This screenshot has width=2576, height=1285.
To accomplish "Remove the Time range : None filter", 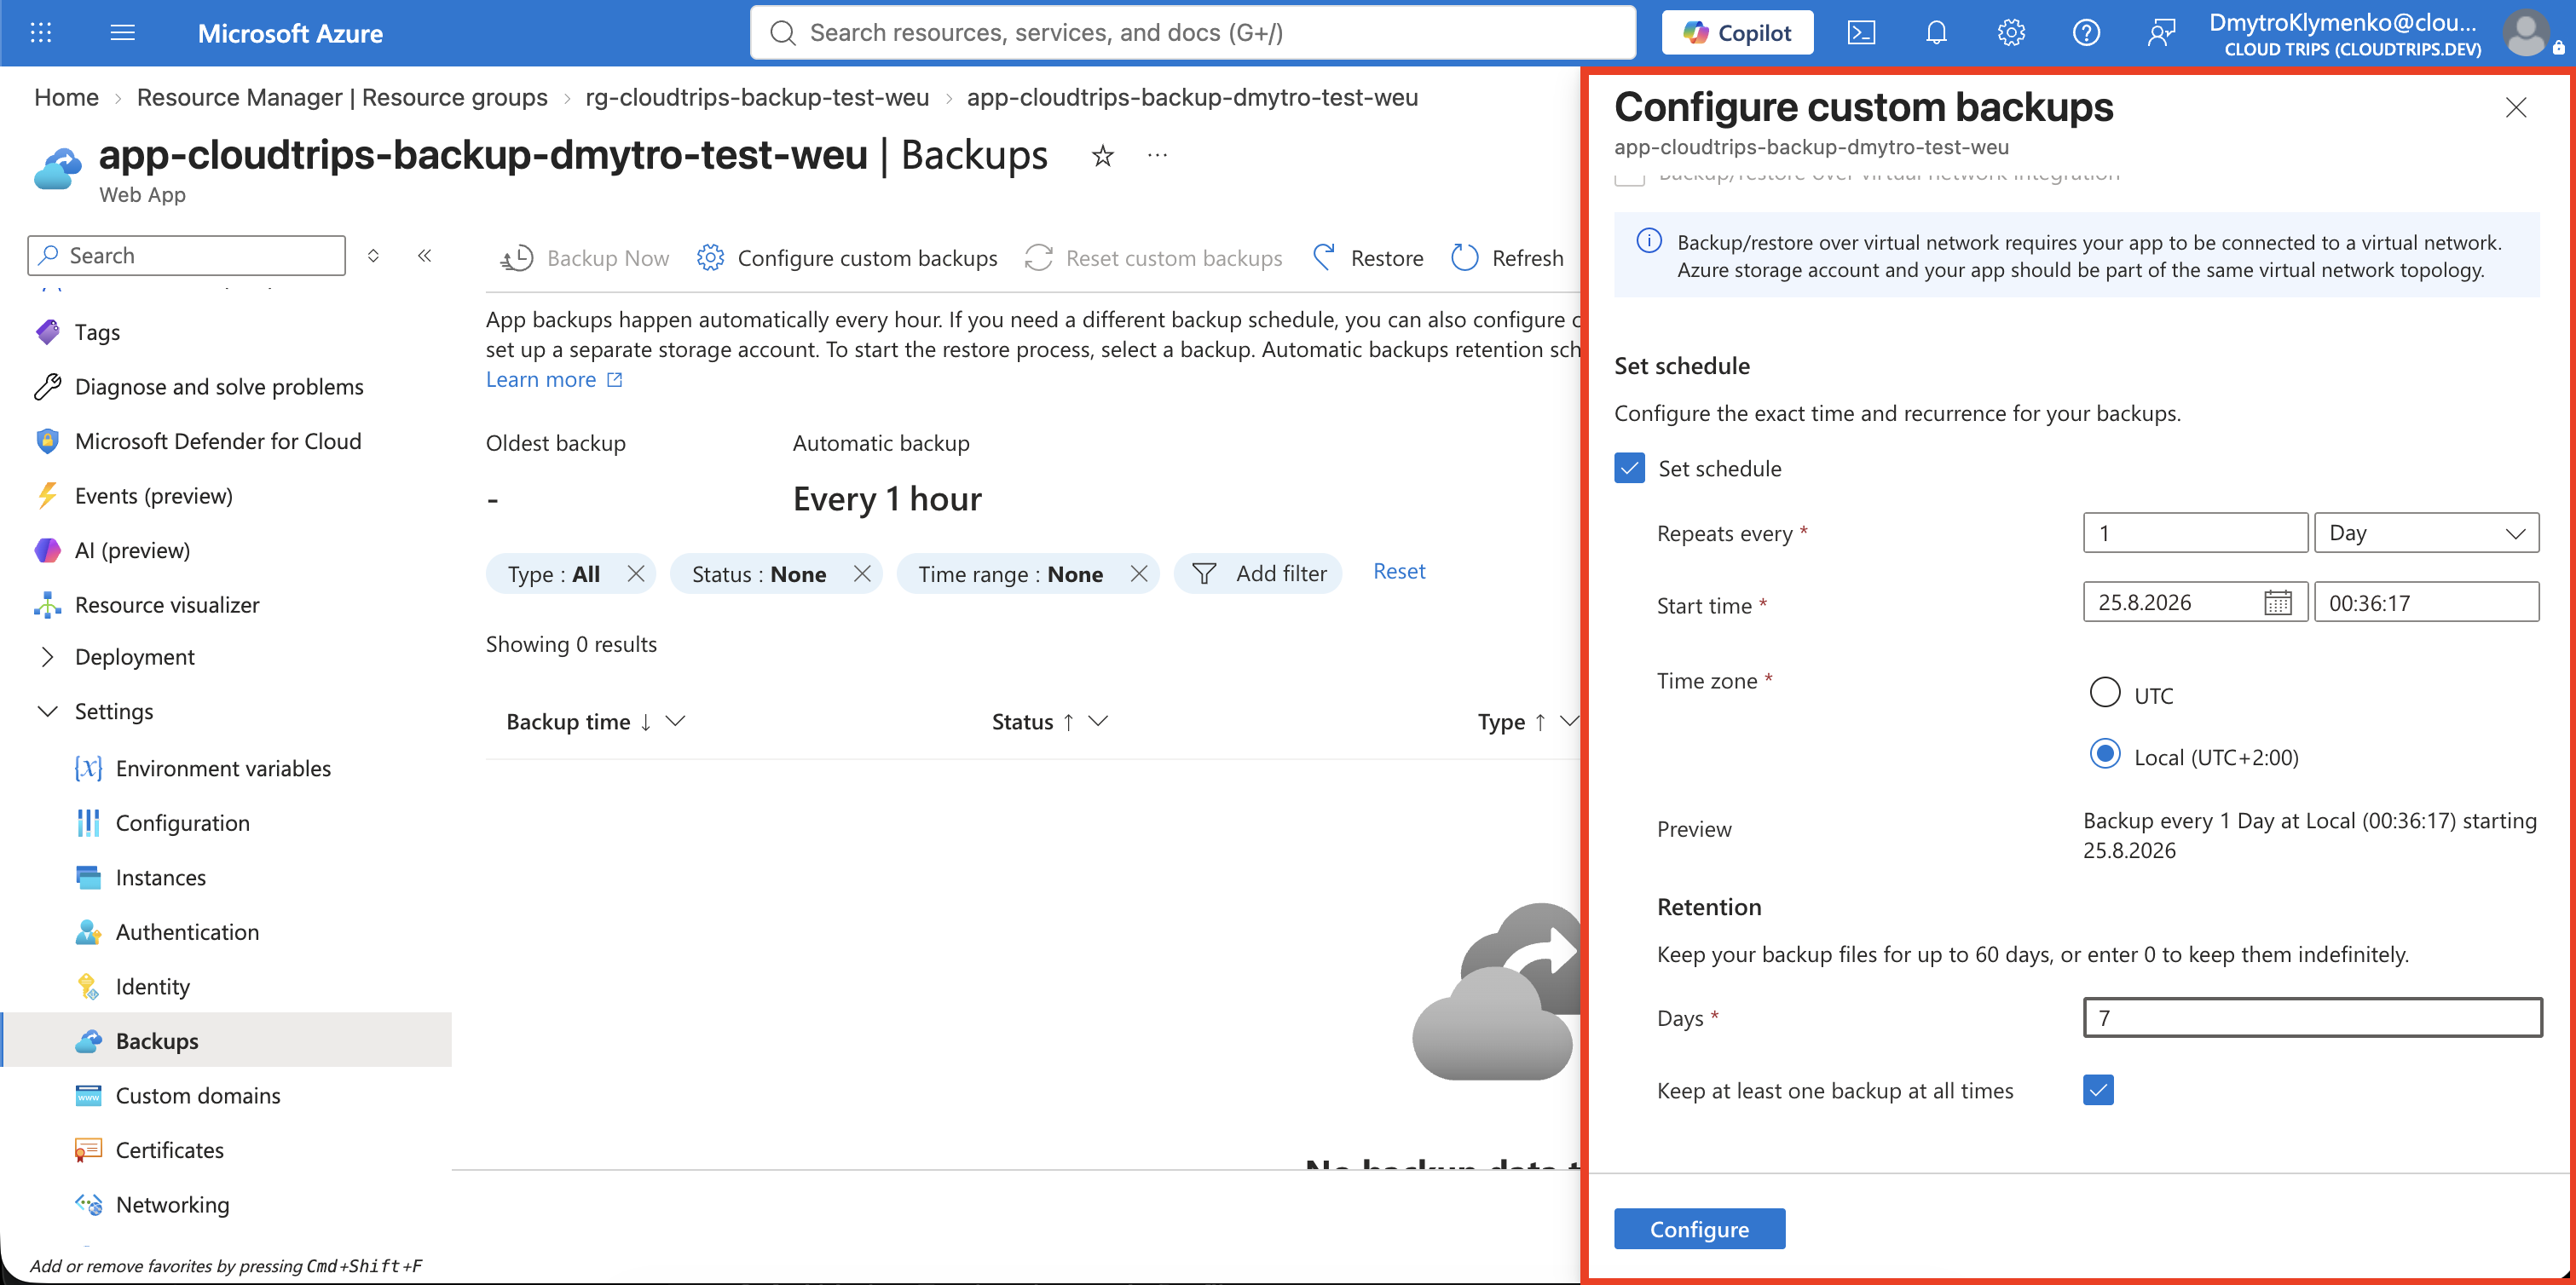I will (x=1139, y=573).
